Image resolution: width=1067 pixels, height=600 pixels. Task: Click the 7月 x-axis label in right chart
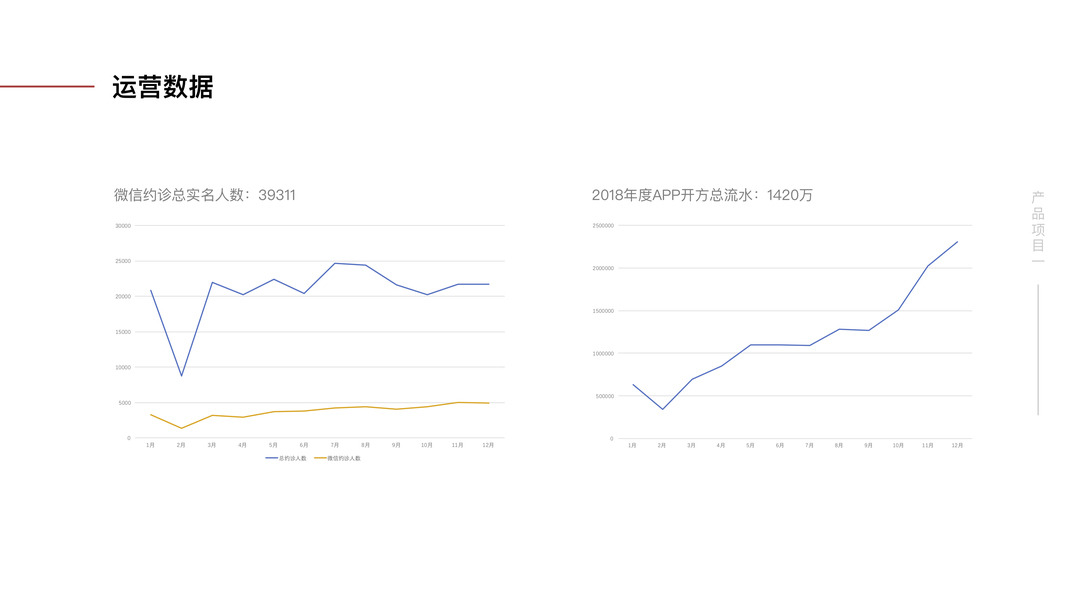click(809, 445)
